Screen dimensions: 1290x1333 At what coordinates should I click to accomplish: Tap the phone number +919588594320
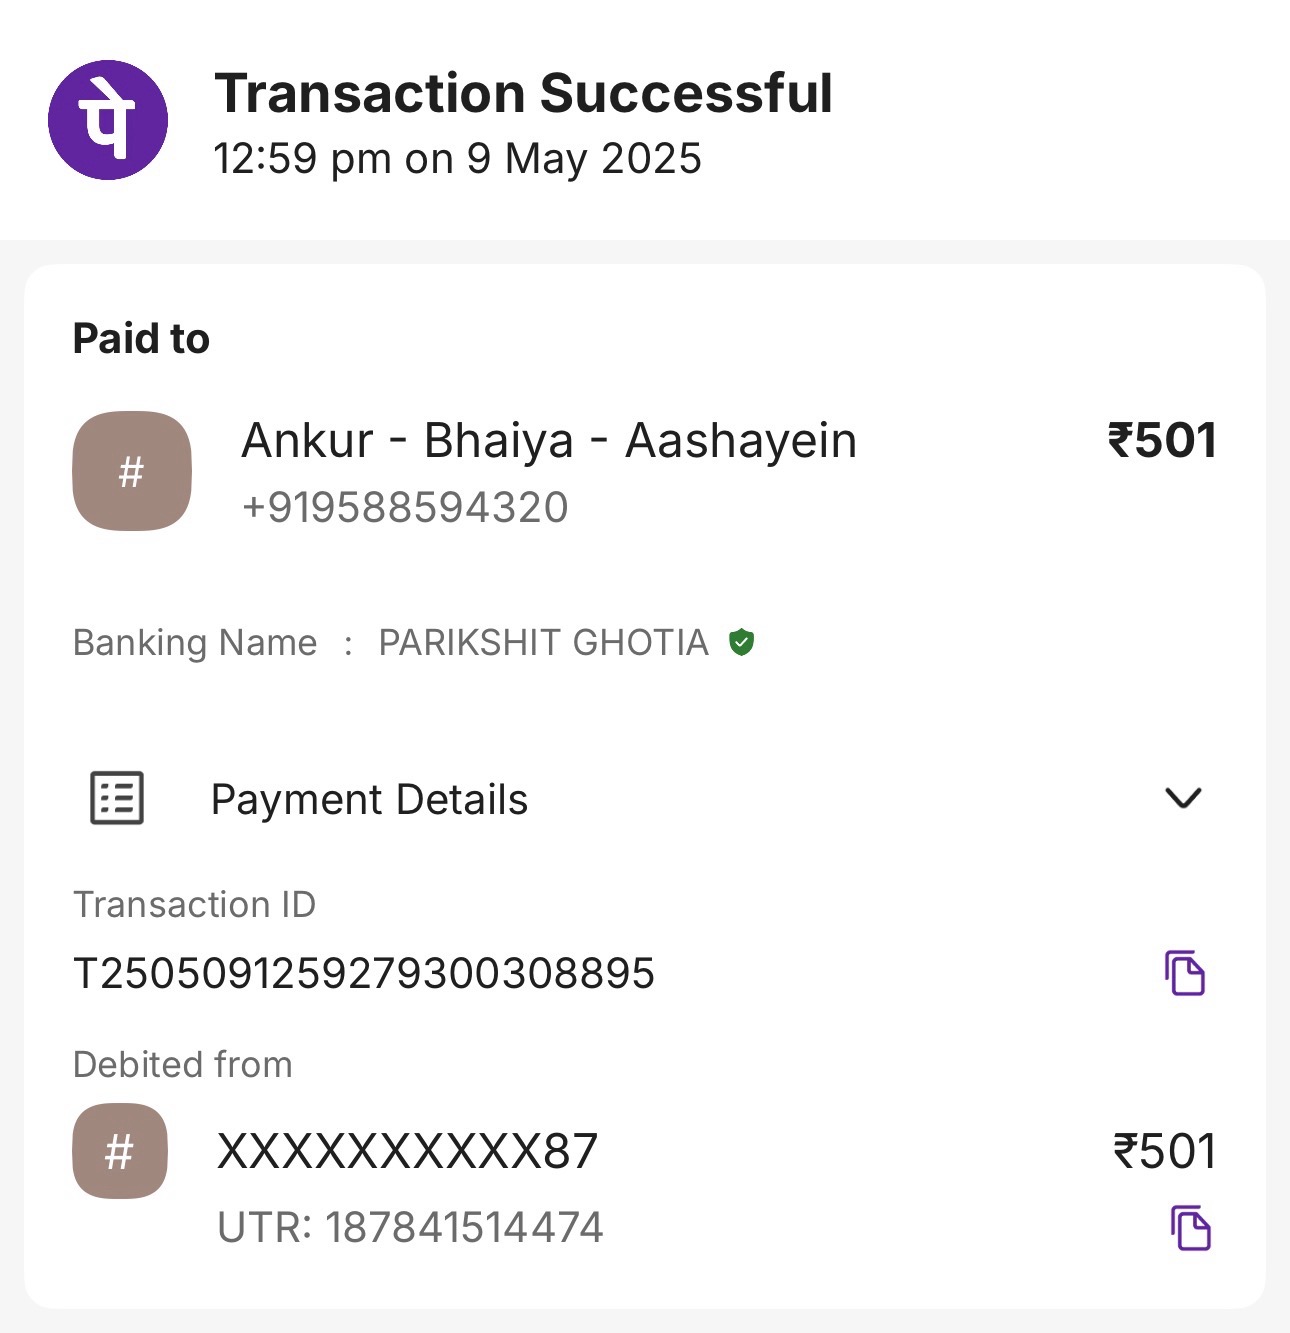405,507
